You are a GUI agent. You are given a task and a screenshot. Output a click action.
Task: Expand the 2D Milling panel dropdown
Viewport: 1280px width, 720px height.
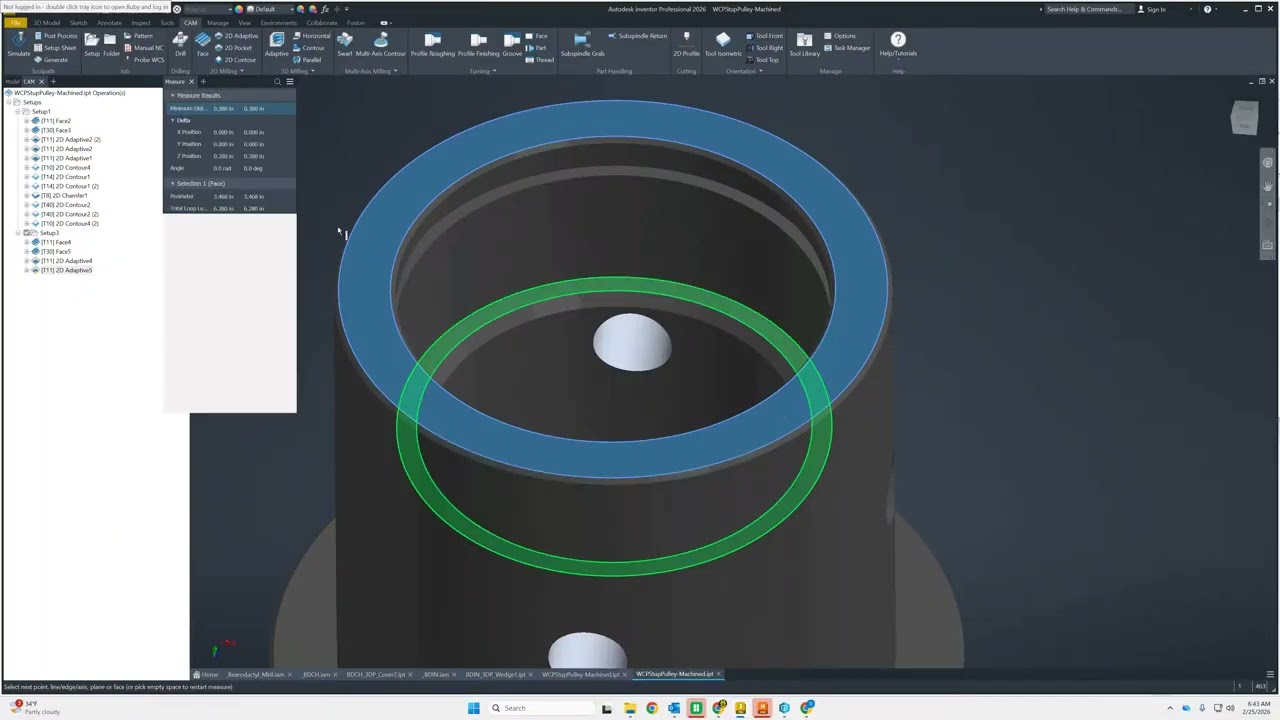click(x=241, y=71)
